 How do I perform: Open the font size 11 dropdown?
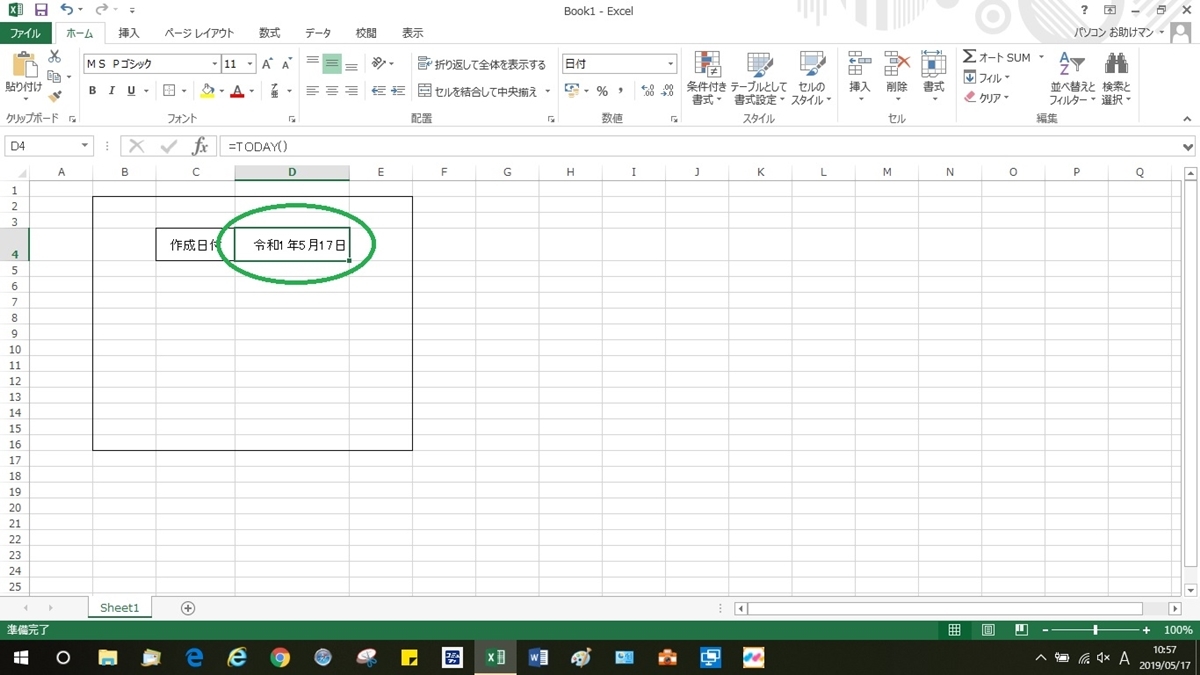250,64
